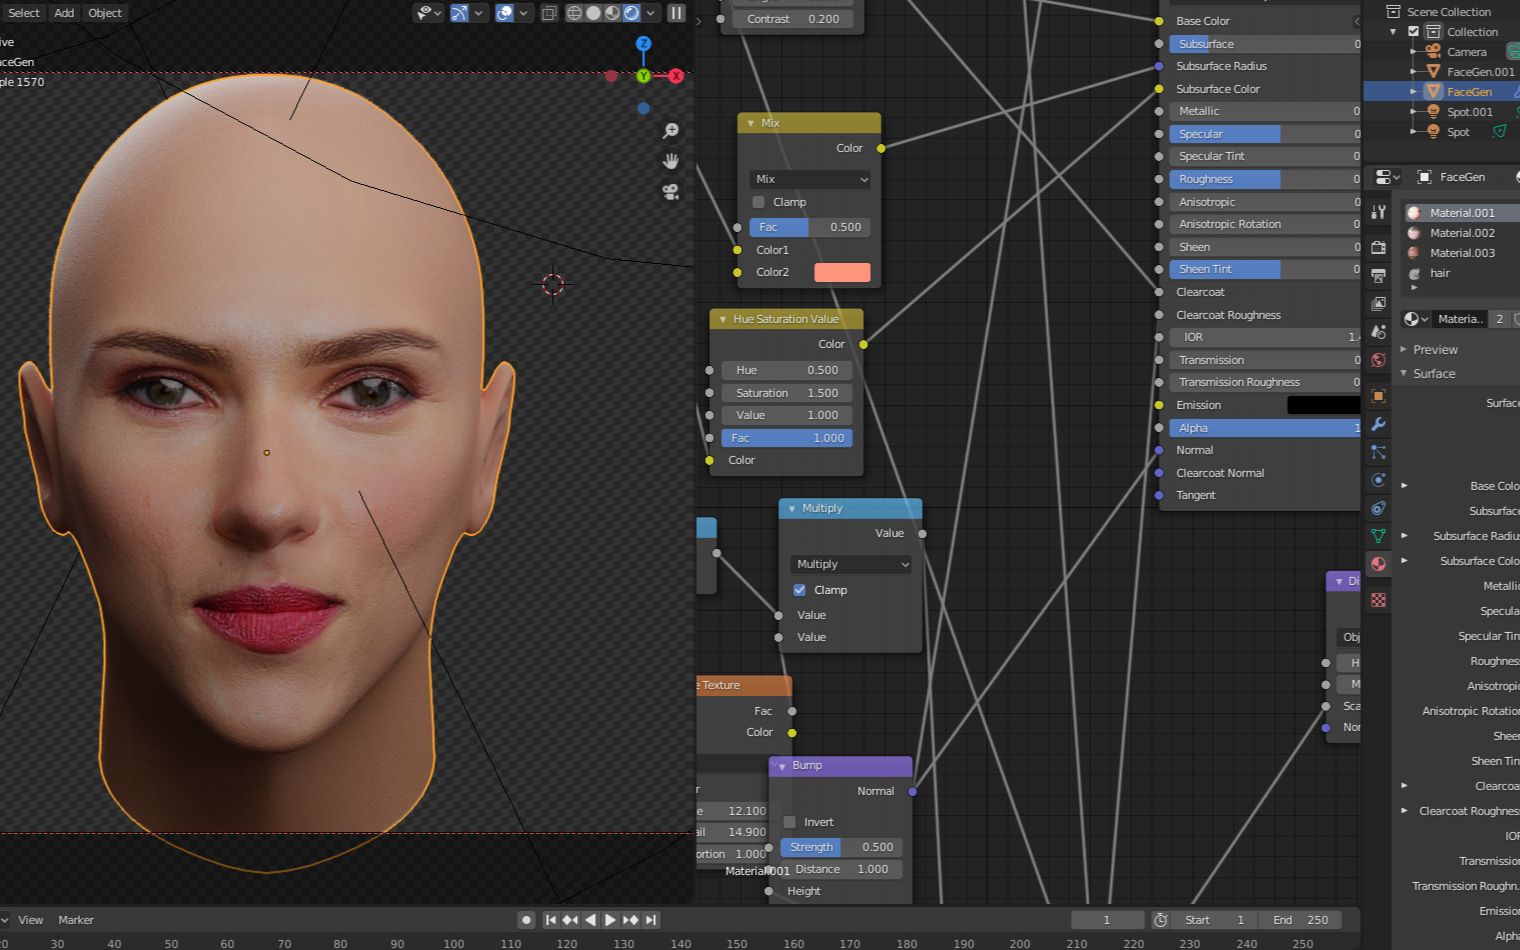Expand the Preview panel
This screenshot has width=1520, height=950.
point(1434,349)
